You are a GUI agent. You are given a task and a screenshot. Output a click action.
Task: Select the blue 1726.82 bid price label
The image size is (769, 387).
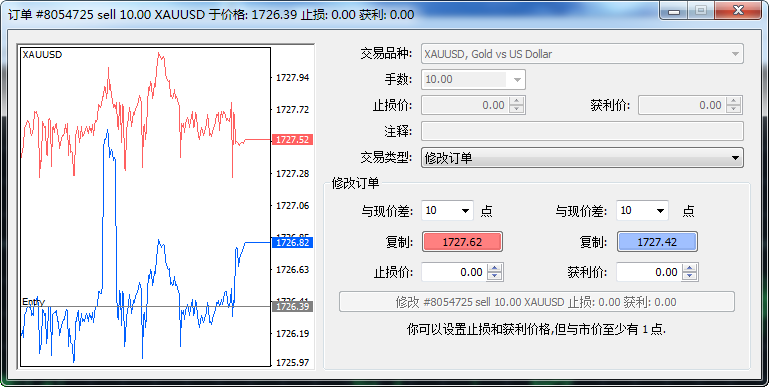pos(292,242)
